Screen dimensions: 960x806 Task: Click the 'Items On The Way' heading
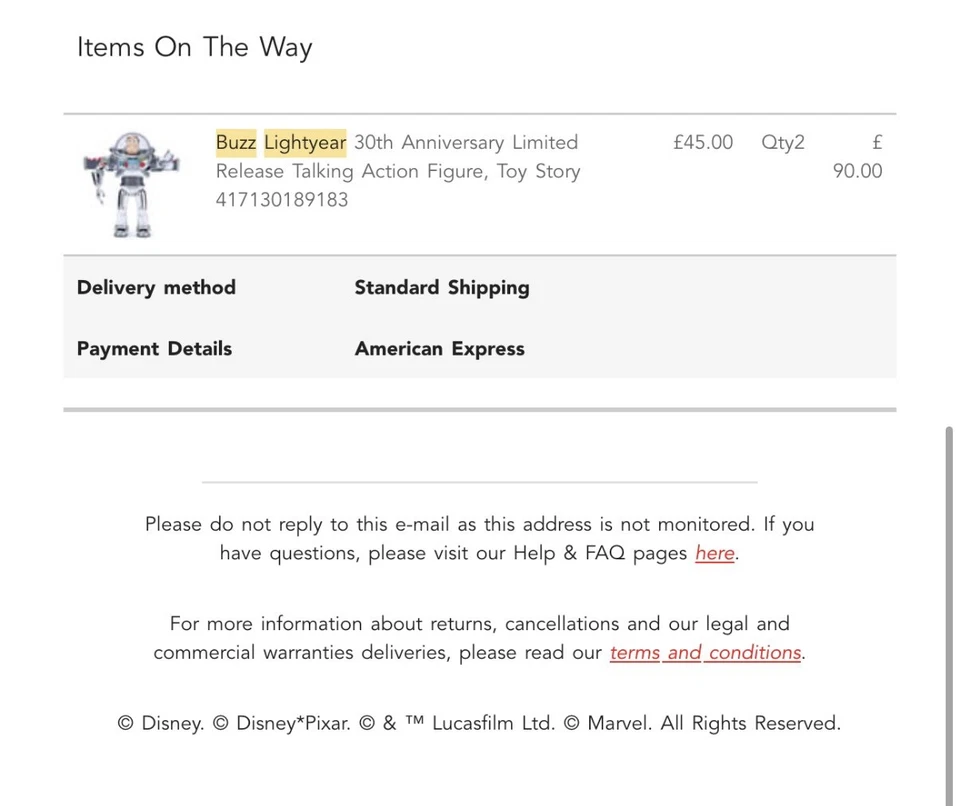[195, 47]
